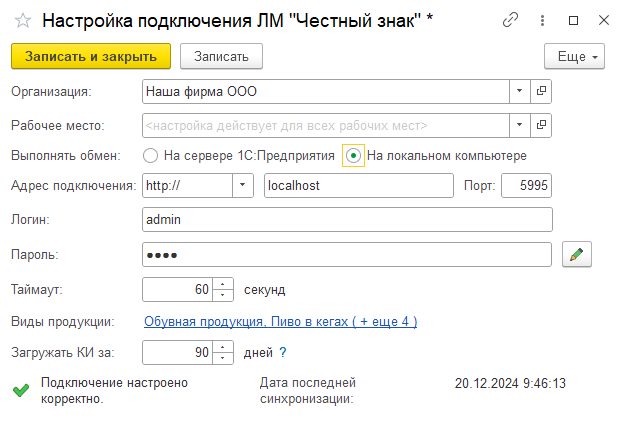
Task: Click into the Логин field
Action: coord(347,219)
